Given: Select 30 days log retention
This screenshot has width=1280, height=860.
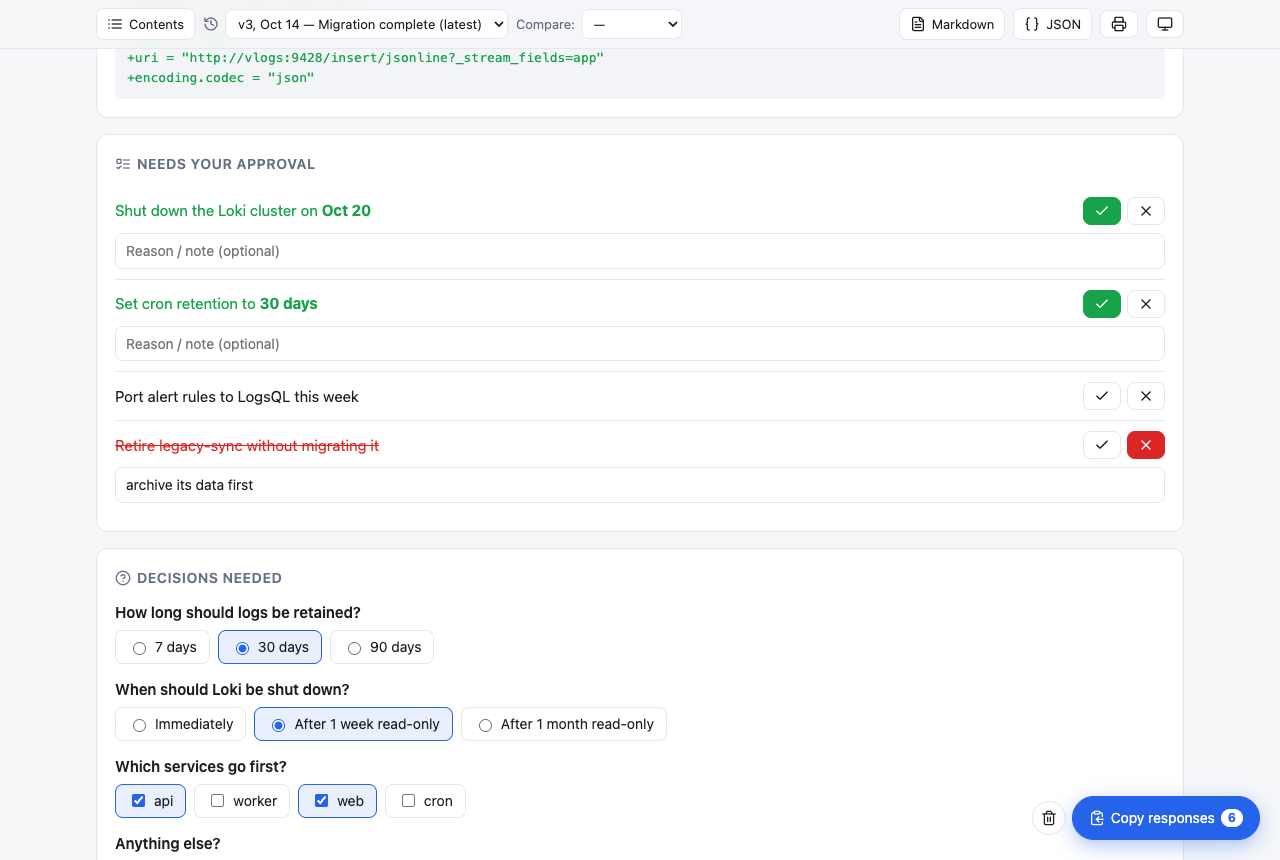Looking at the screenshot, I should point(270,647).
